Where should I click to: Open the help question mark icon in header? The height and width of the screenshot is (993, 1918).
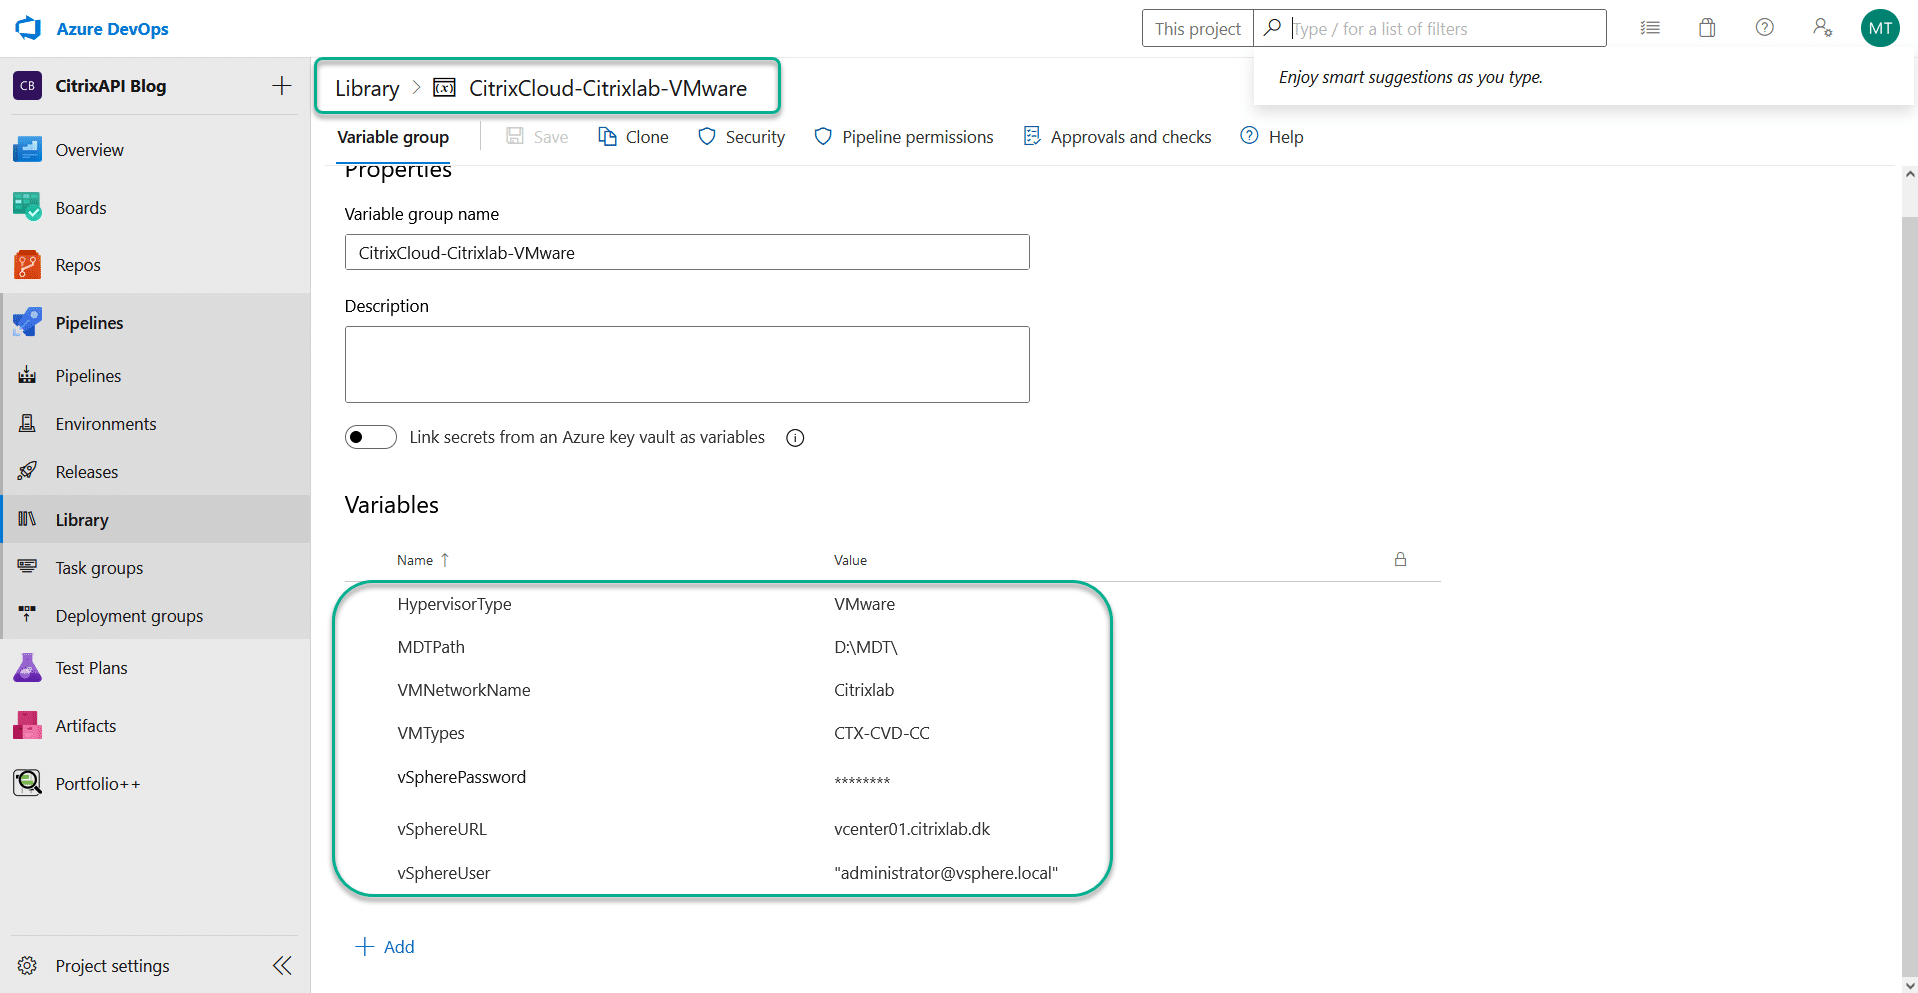click(x=1765, y=28)
